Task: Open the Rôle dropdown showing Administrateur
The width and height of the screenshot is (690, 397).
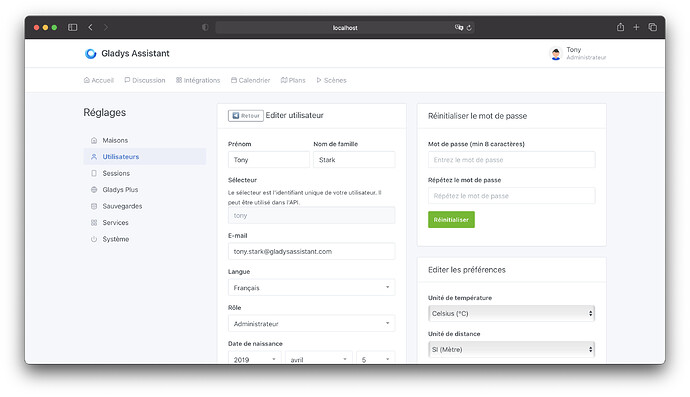Action: click(x=312, y=323)
